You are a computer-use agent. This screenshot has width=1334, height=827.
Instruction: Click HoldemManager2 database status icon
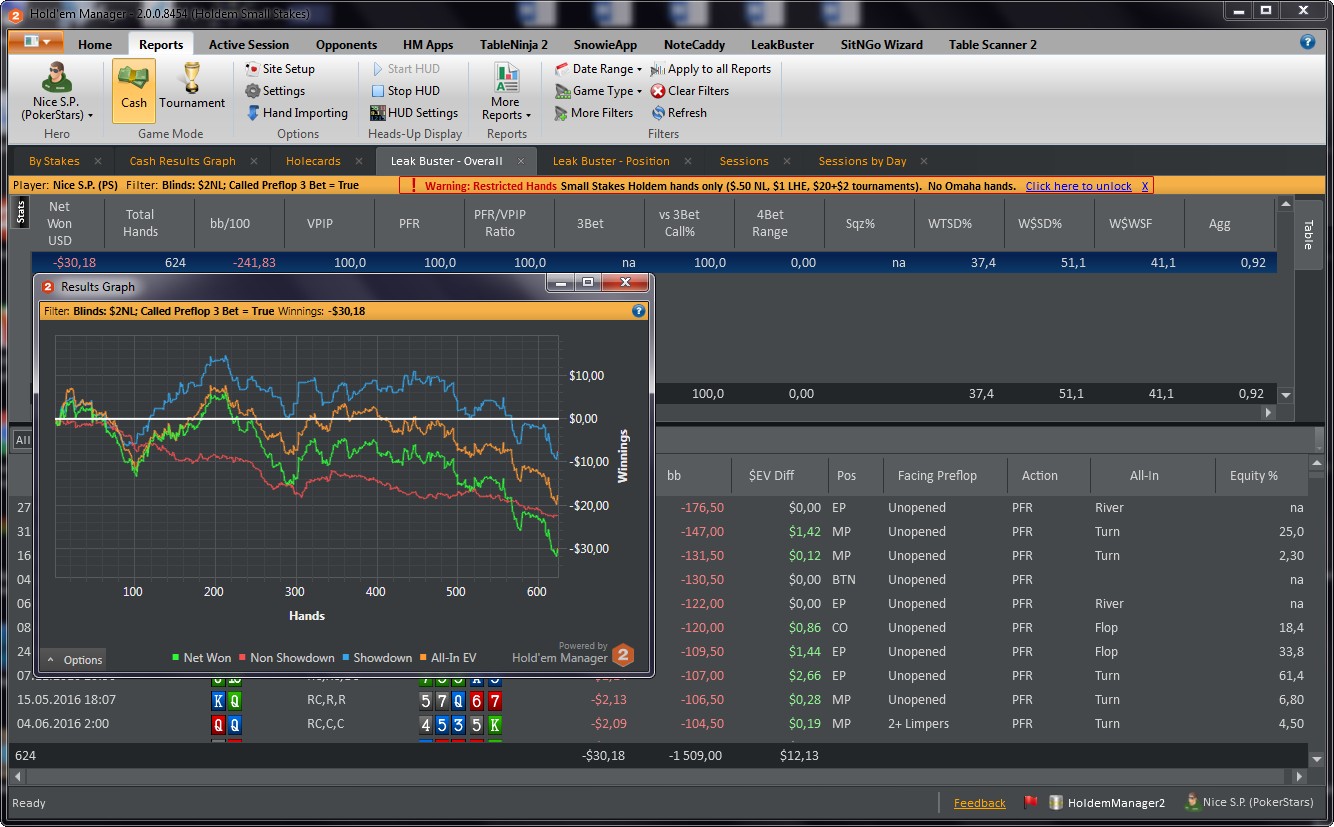(1107, 802)
